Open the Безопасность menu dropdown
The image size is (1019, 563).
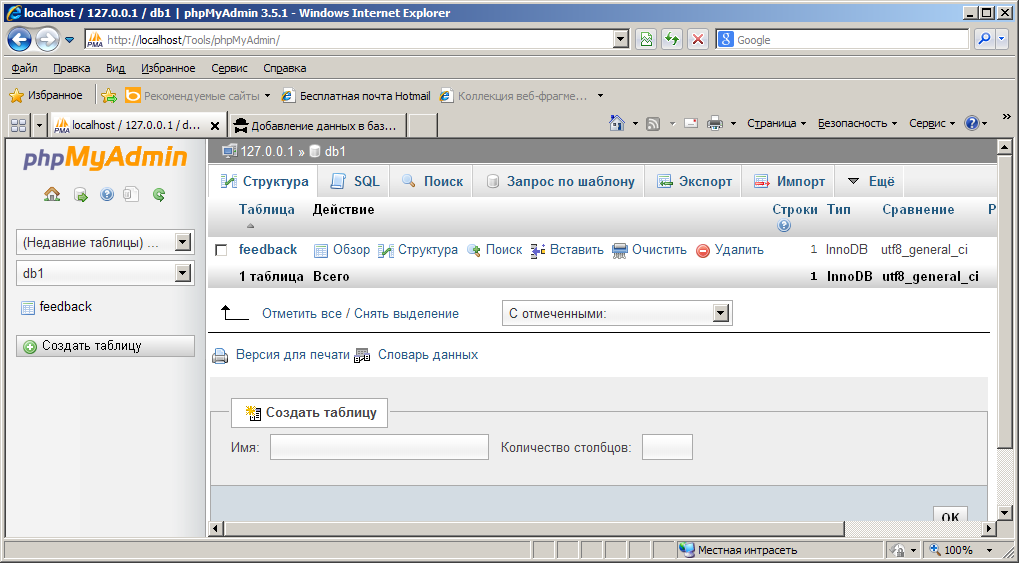pos(857,123)
